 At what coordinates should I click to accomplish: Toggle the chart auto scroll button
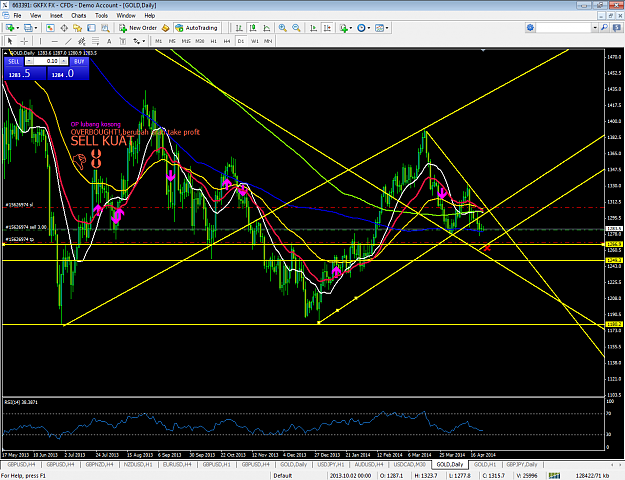coord(314,28)
